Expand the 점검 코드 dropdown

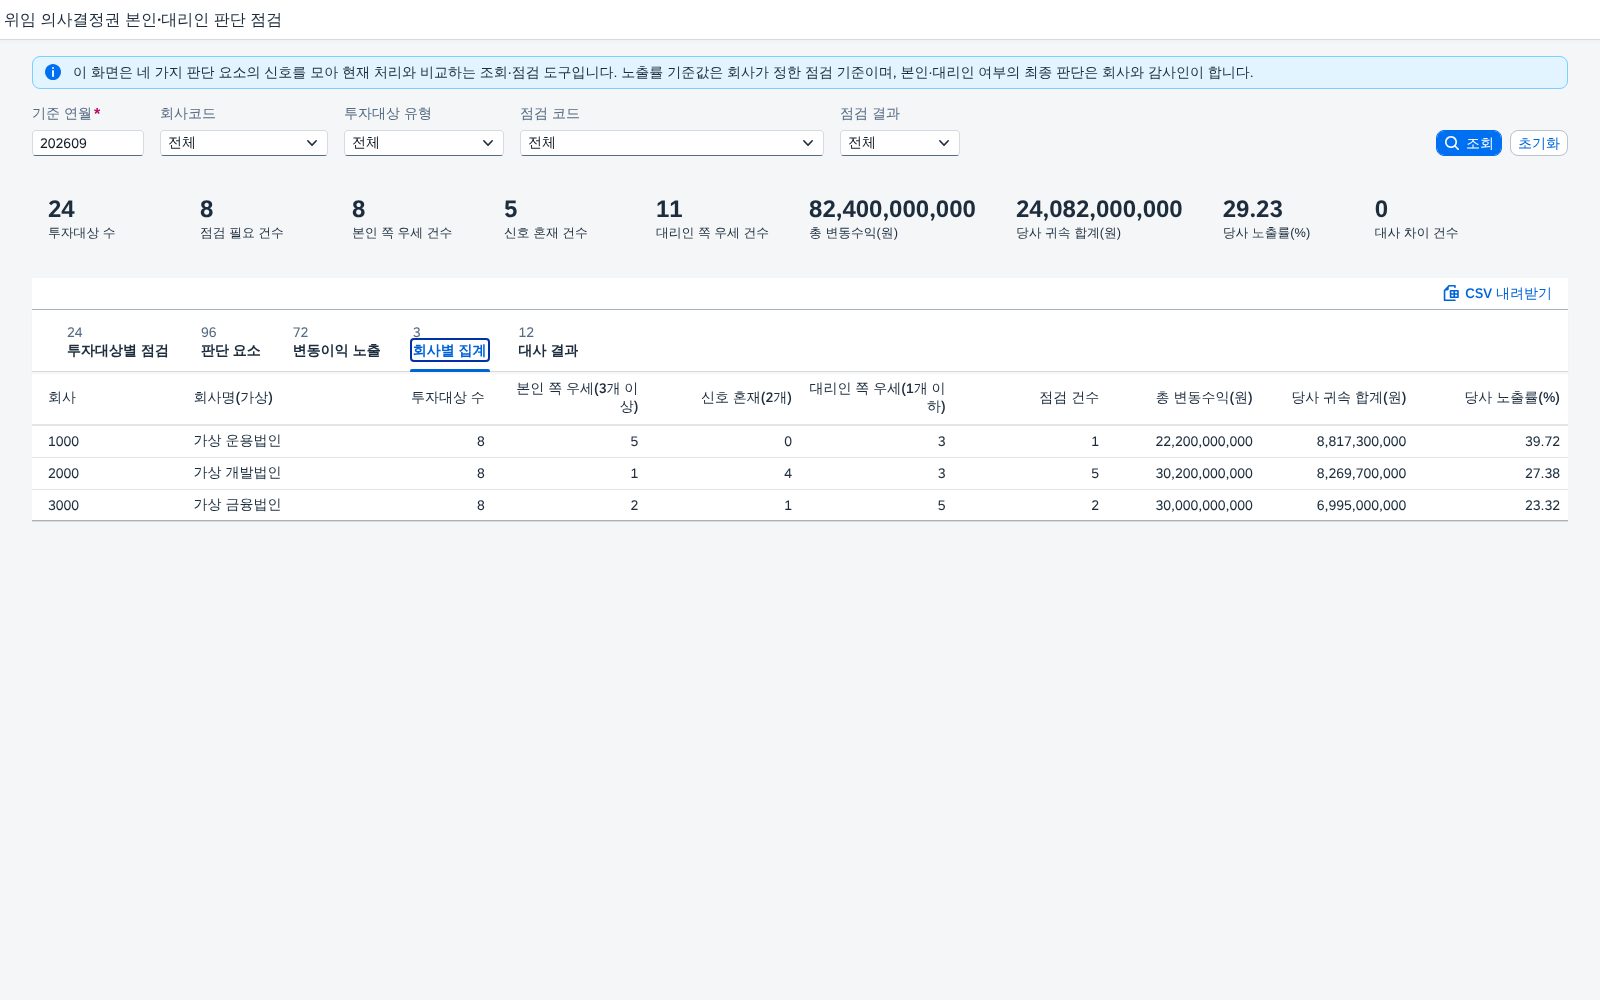click(672, 143)
